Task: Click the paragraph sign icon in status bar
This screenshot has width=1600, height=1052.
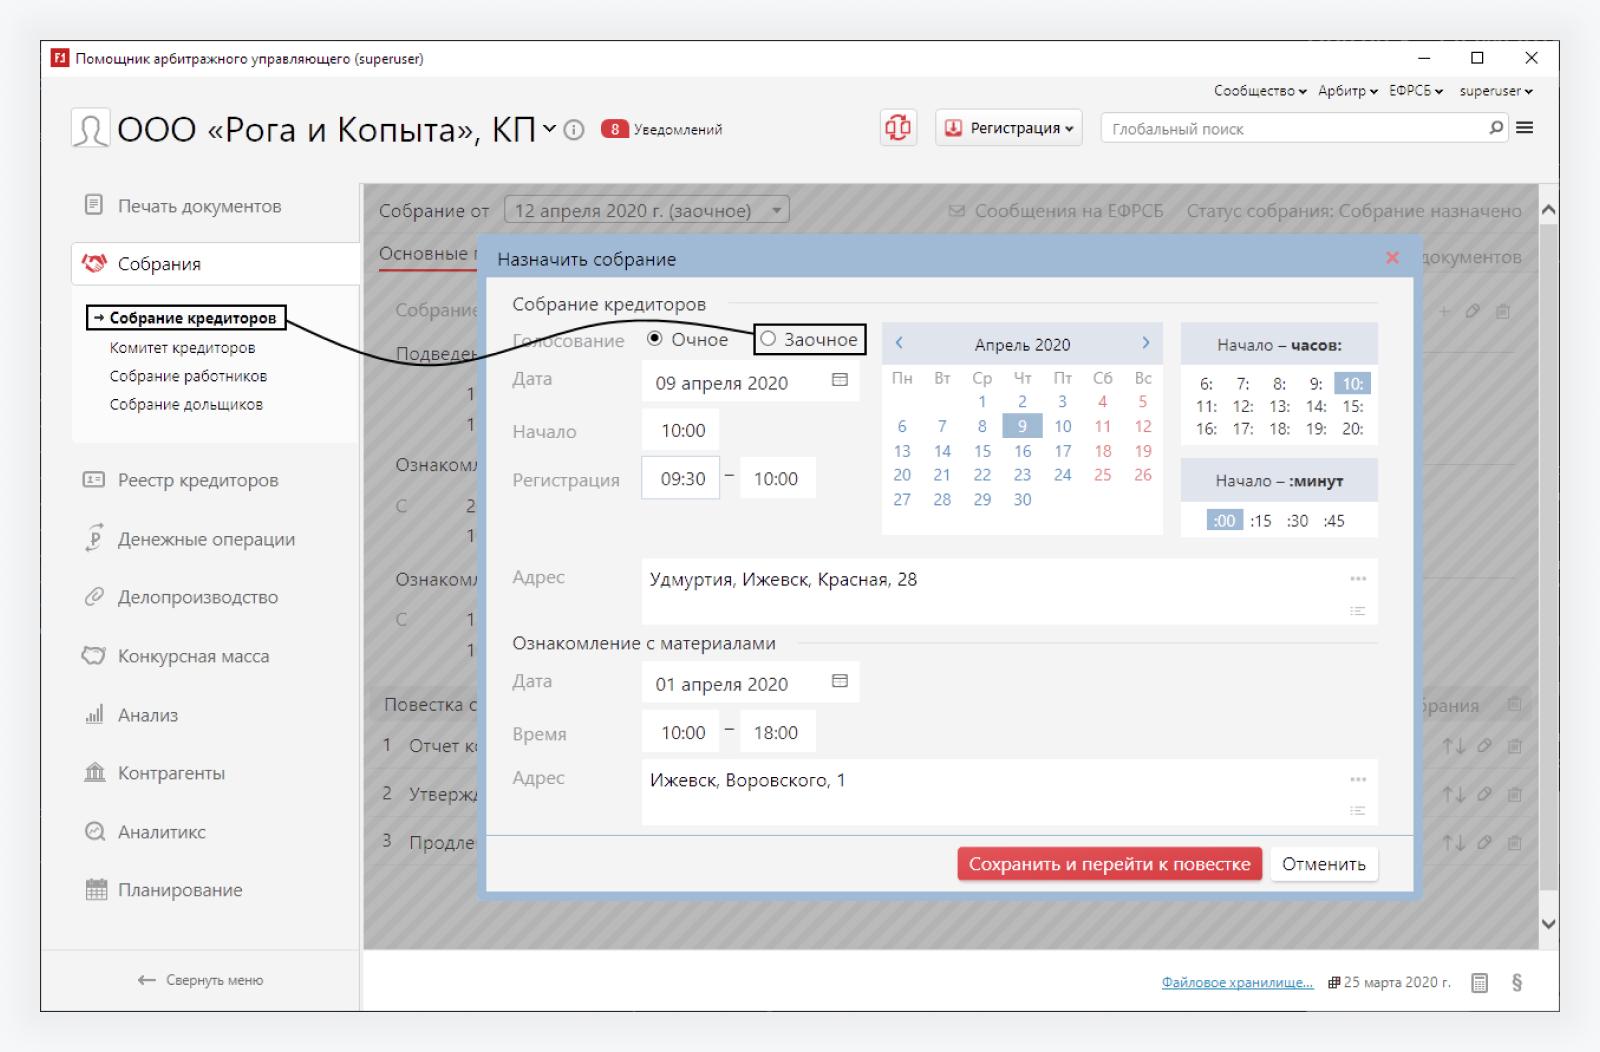Action: [x=1517, y=983]
